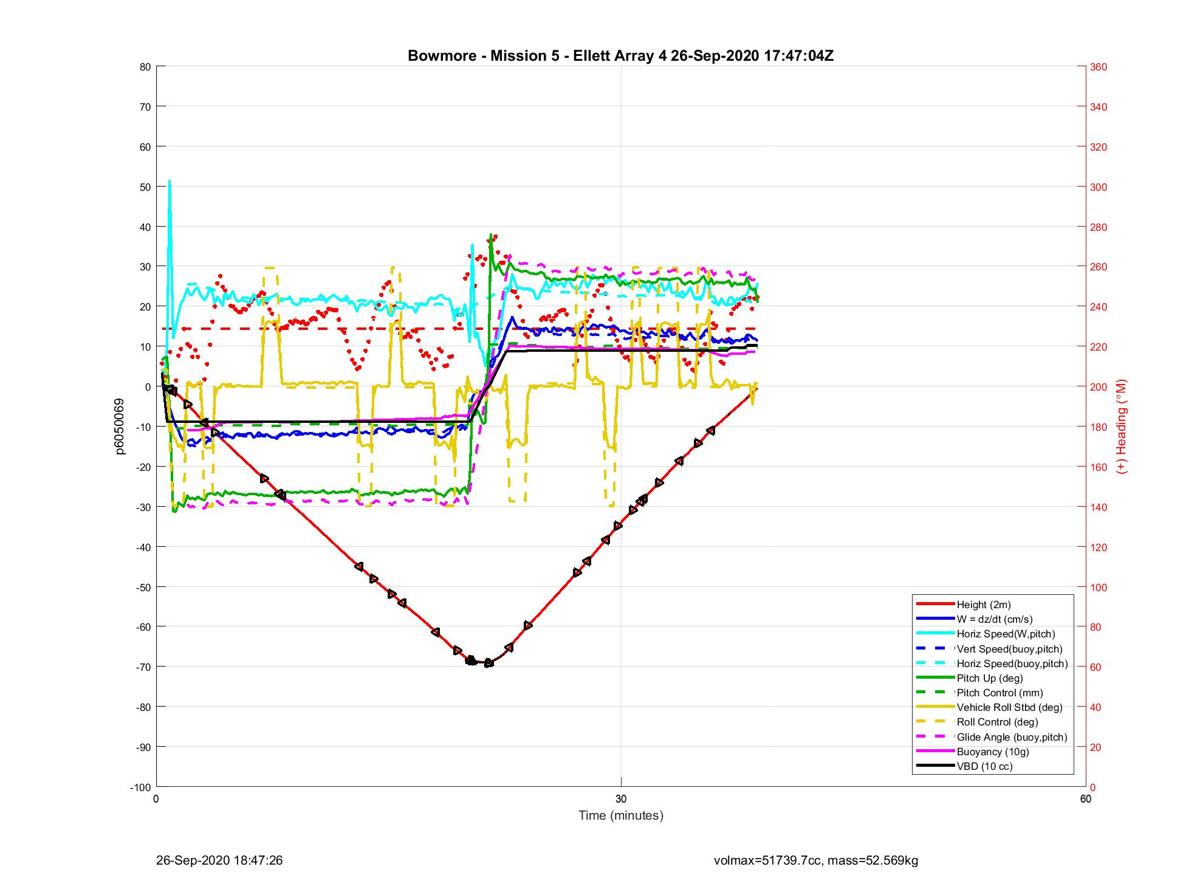Click the right heading axis tick '100'
Image resolution: width=1200 pixels, height=885 pixels.
(1099, 587)
